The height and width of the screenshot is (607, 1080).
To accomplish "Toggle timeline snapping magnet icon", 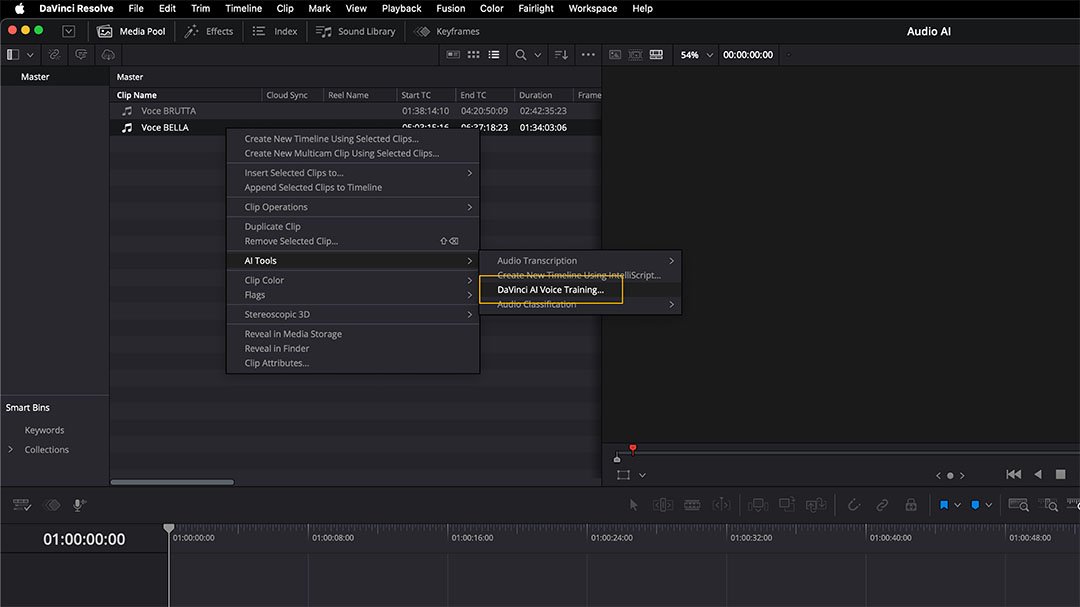I will [853, 505].
